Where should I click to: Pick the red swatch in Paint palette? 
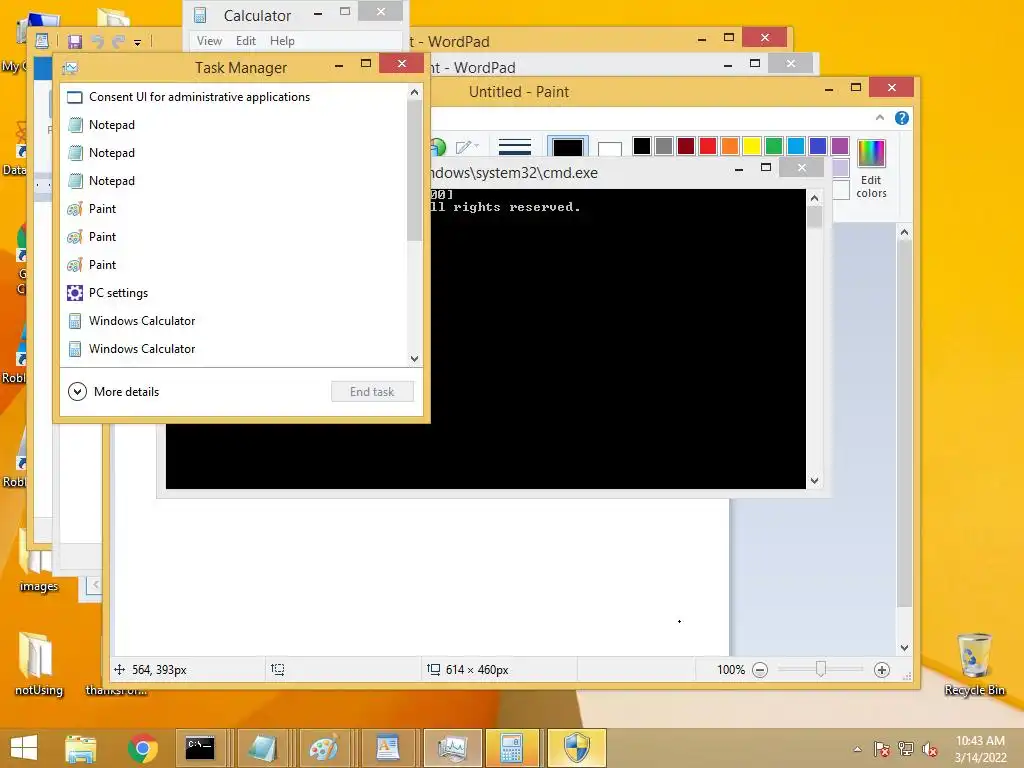(708, 146)
